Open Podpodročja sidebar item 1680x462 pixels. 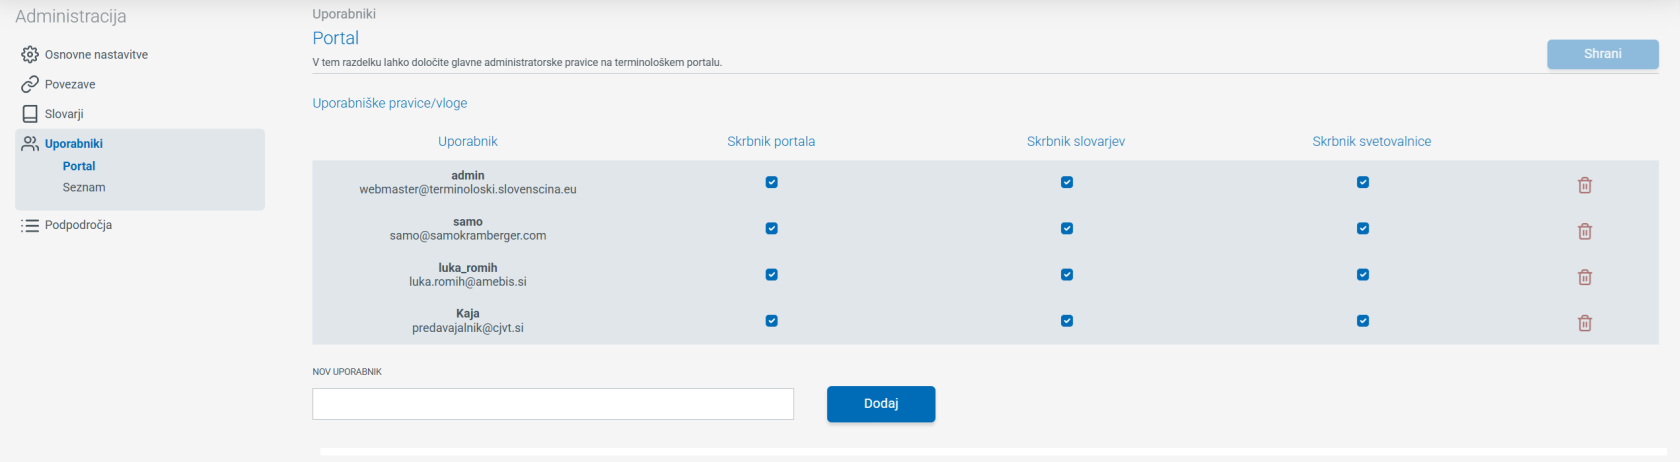coord(78,225)
